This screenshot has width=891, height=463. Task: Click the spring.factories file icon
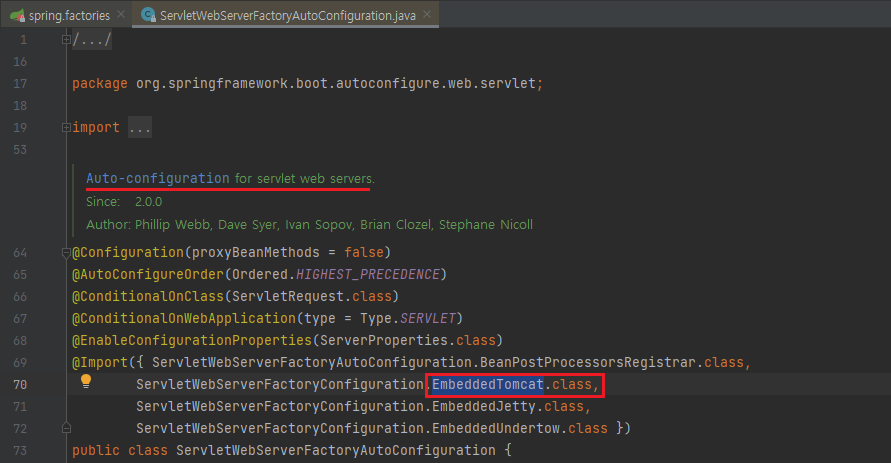(x=18, y=15)
